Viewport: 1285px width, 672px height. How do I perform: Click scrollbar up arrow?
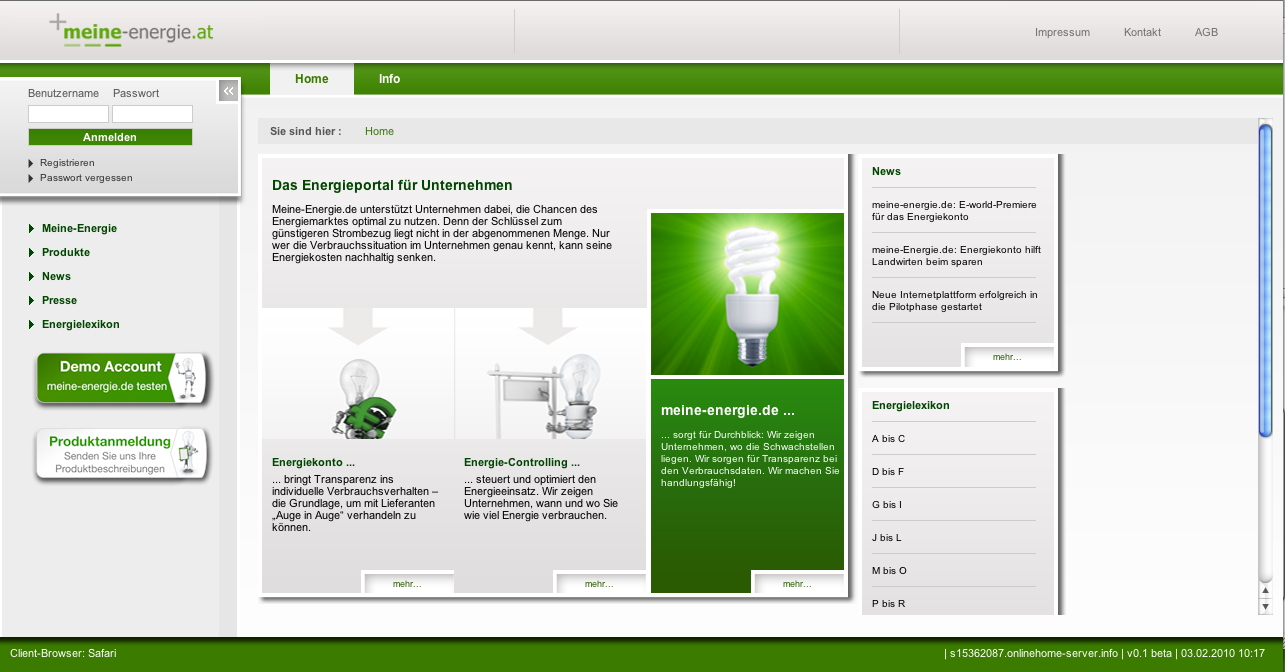[x=1265, y=591]
